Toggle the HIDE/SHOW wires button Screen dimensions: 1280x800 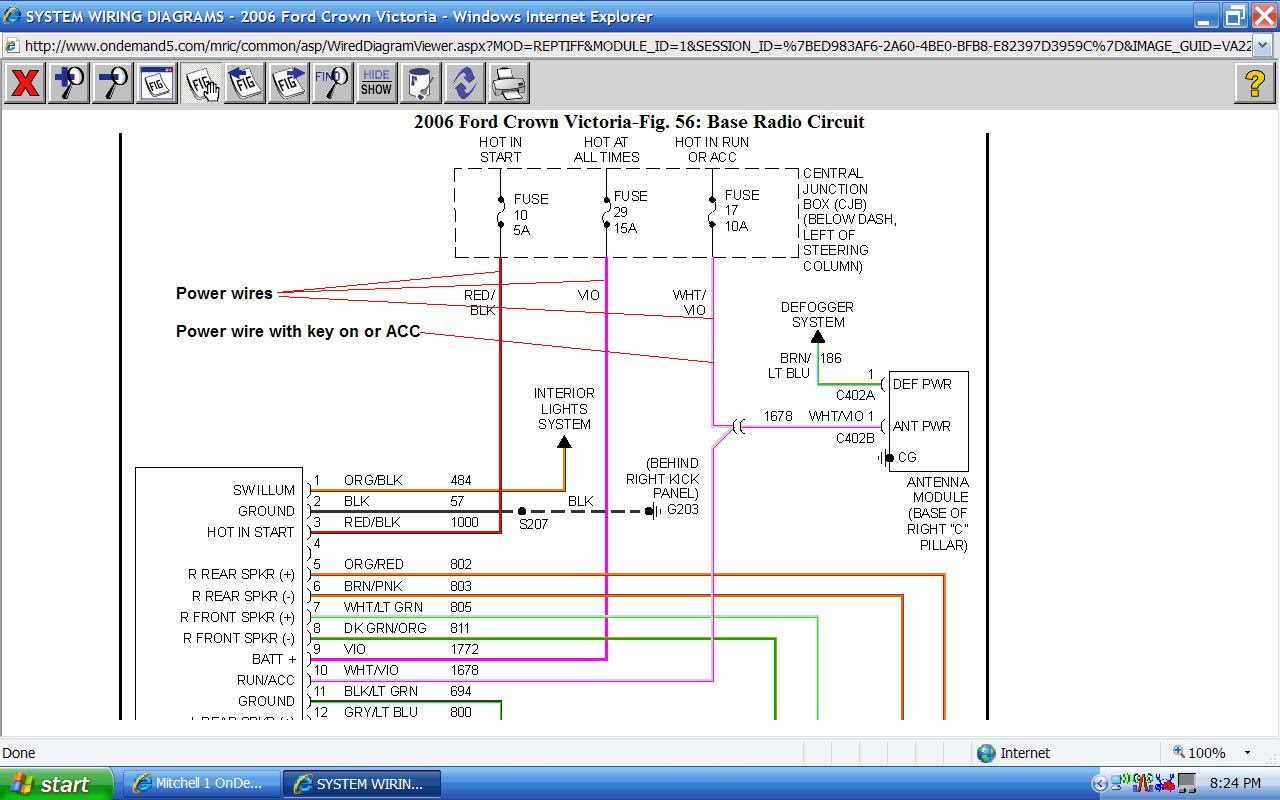(x=376, y=83)
